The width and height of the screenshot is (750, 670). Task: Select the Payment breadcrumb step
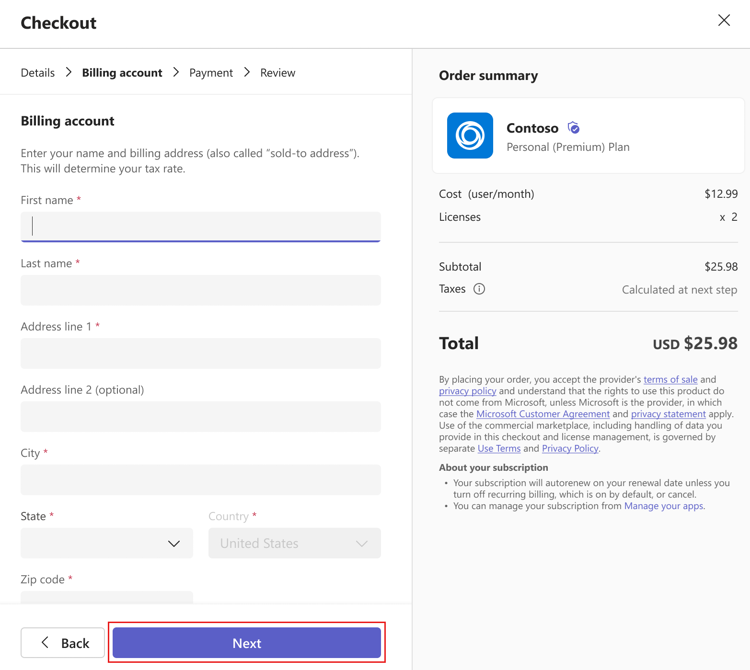coord(211,73)
